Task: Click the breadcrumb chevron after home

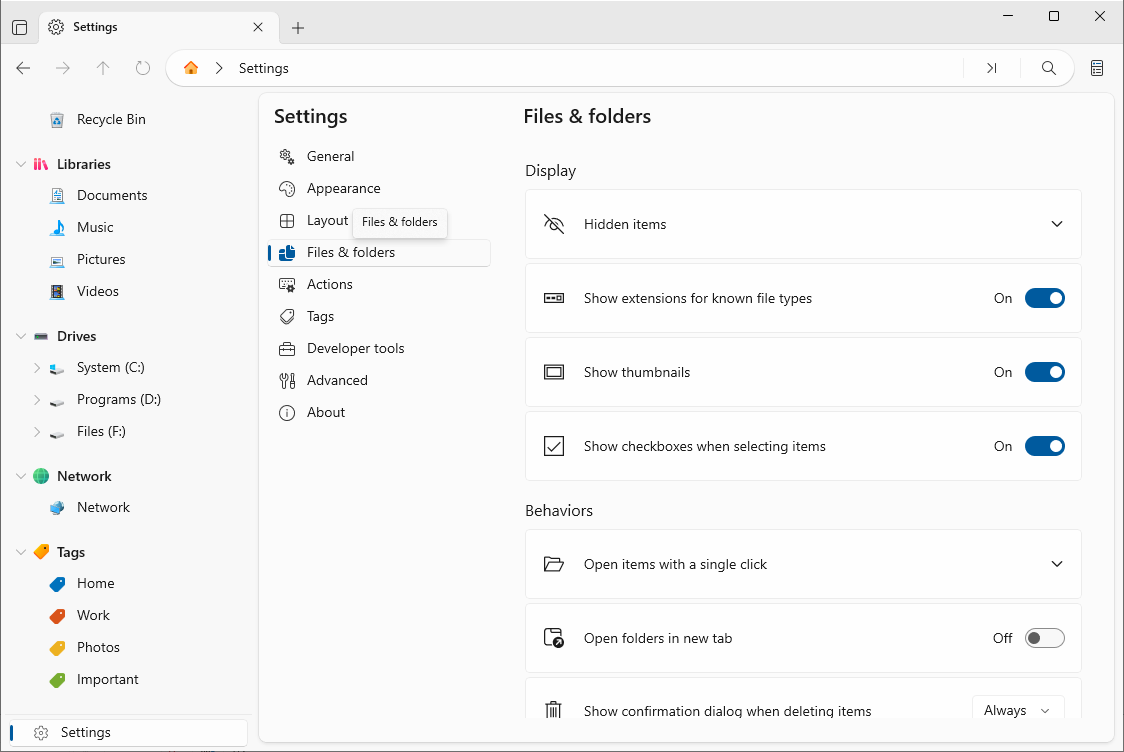Action: 219,68
